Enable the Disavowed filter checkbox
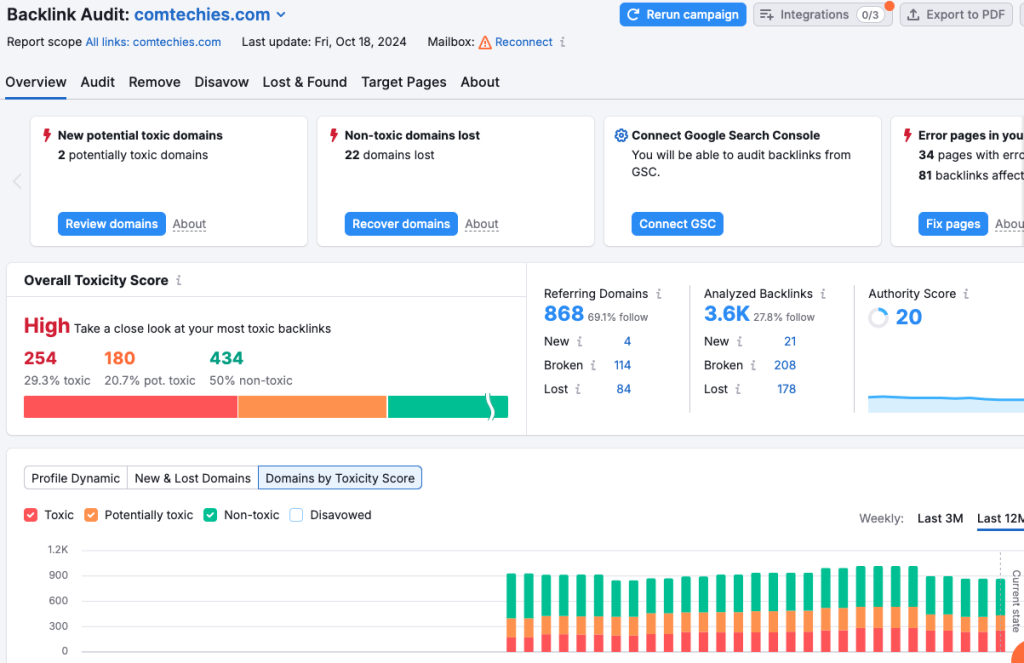 coord(295,514)
